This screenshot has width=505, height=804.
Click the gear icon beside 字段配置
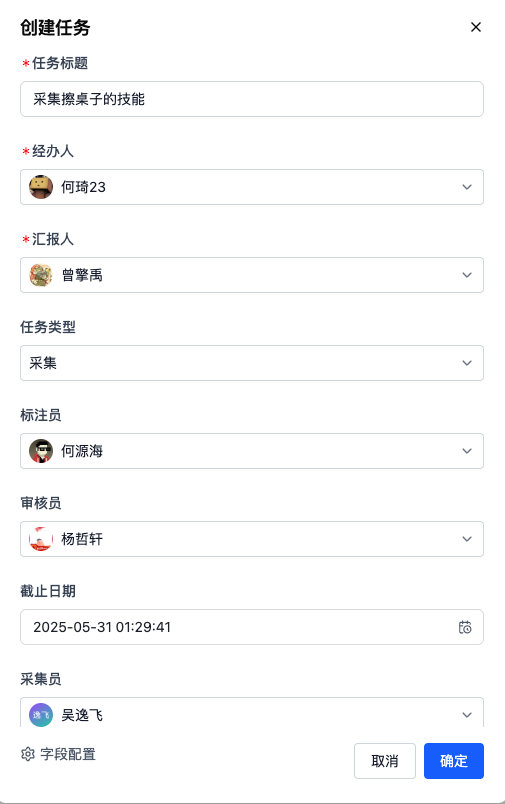28,754
